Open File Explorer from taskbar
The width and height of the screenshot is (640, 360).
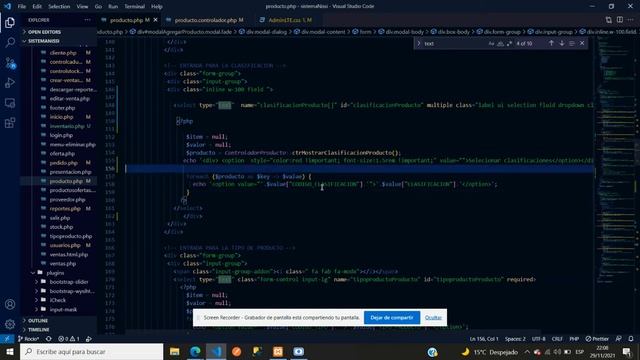[x=175, y=351]
